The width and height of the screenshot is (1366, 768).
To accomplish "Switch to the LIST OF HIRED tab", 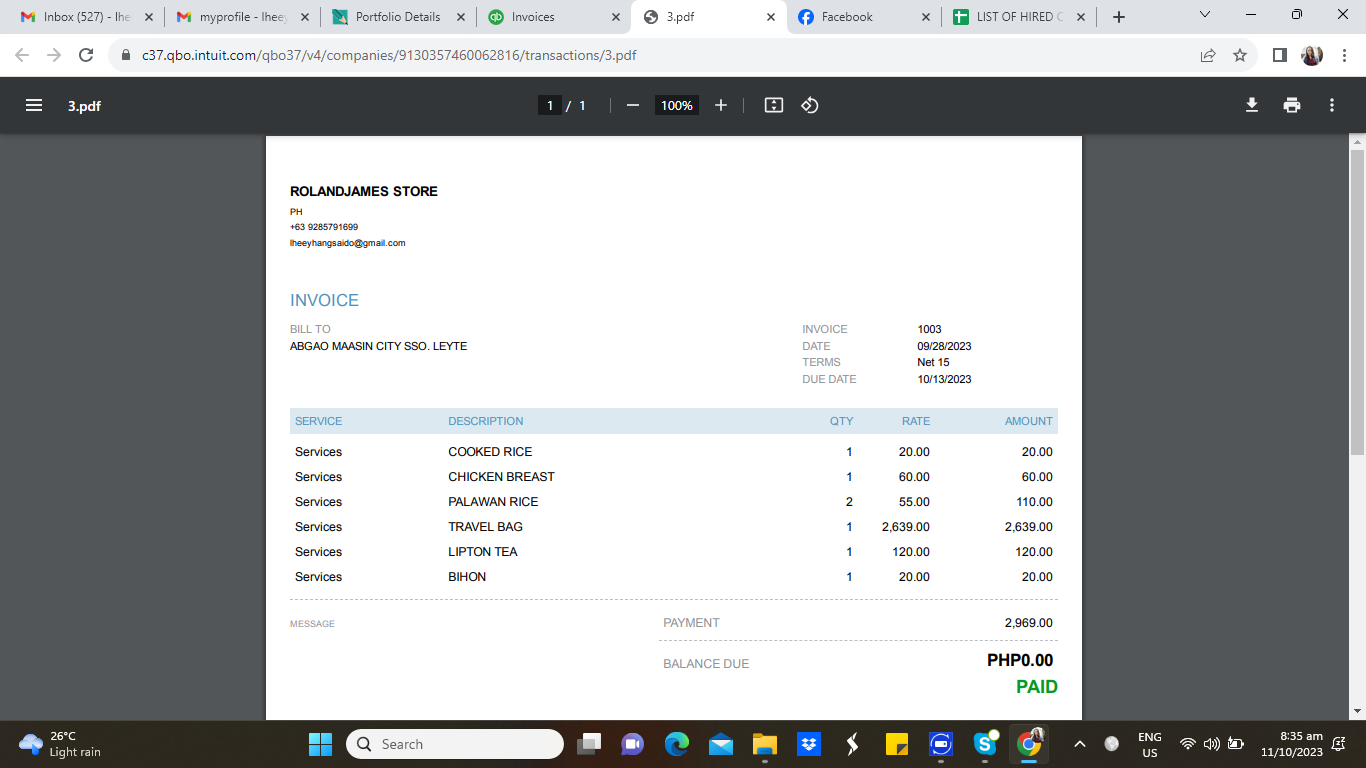I will pos(1019,17).
